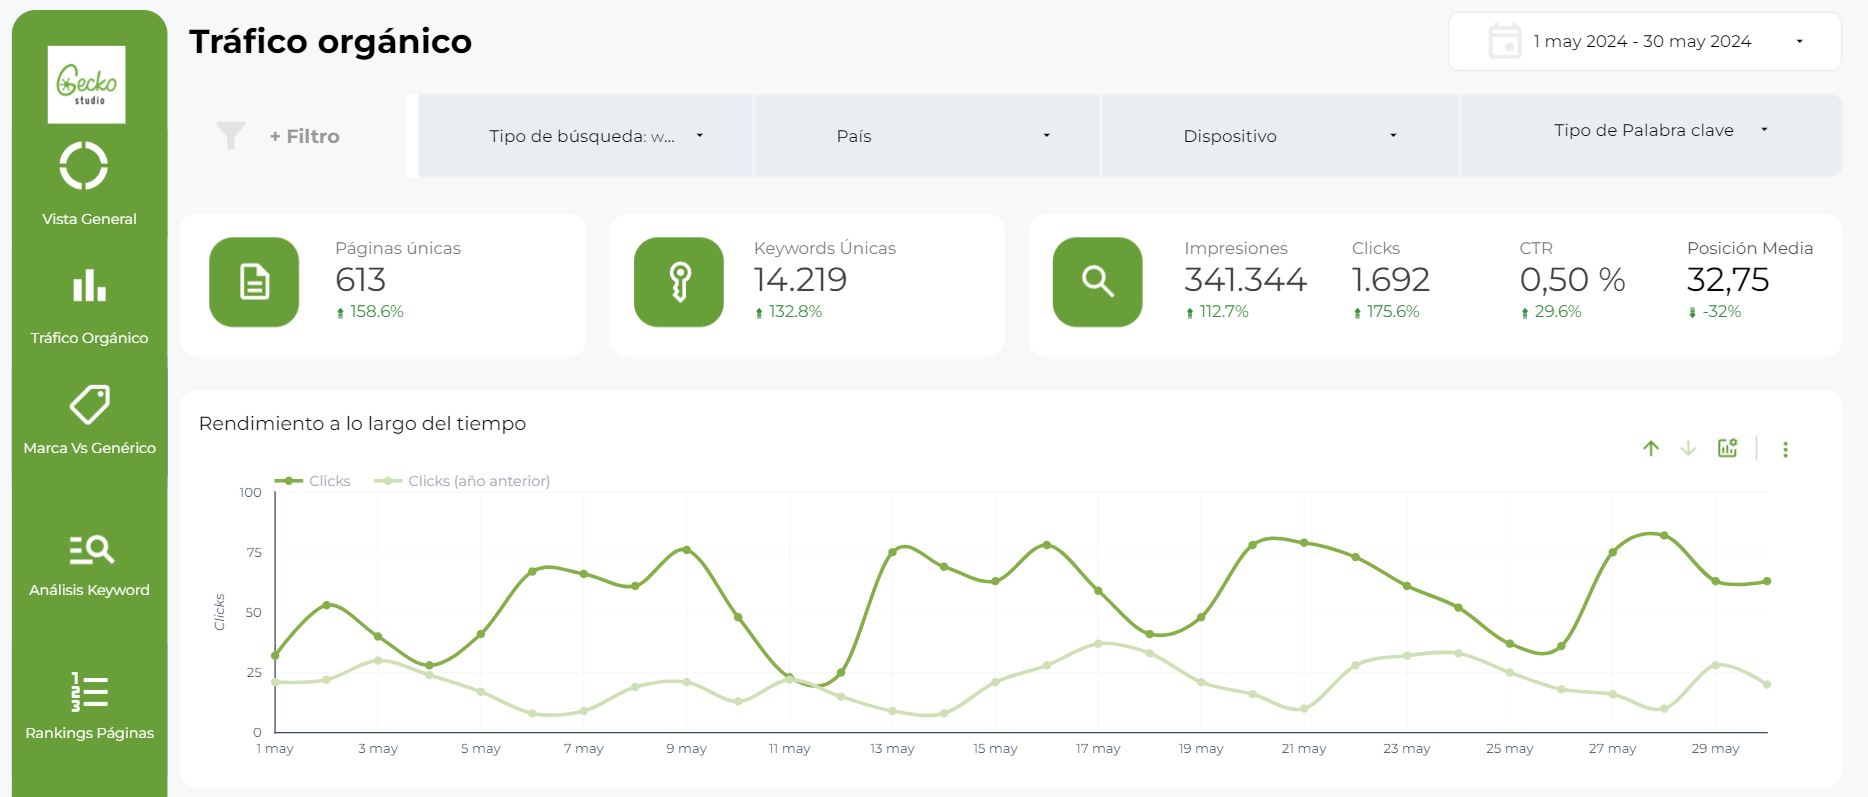Click the calendar icon in date picker
This screenshot has width=1868, height=797.
click(1504, 42)
